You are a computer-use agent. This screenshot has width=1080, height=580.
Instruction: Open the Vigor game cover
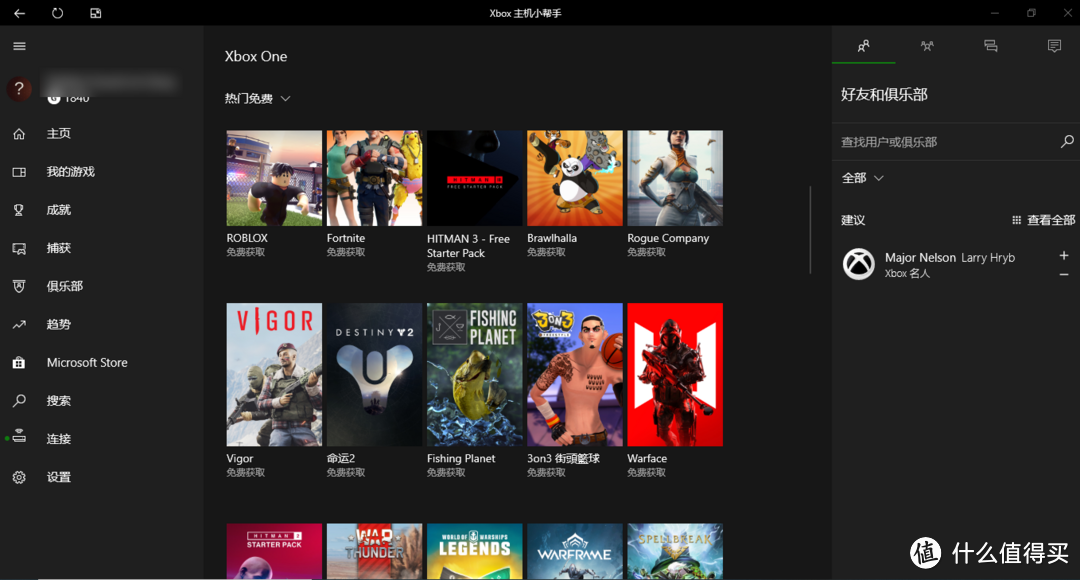point(274,375)
